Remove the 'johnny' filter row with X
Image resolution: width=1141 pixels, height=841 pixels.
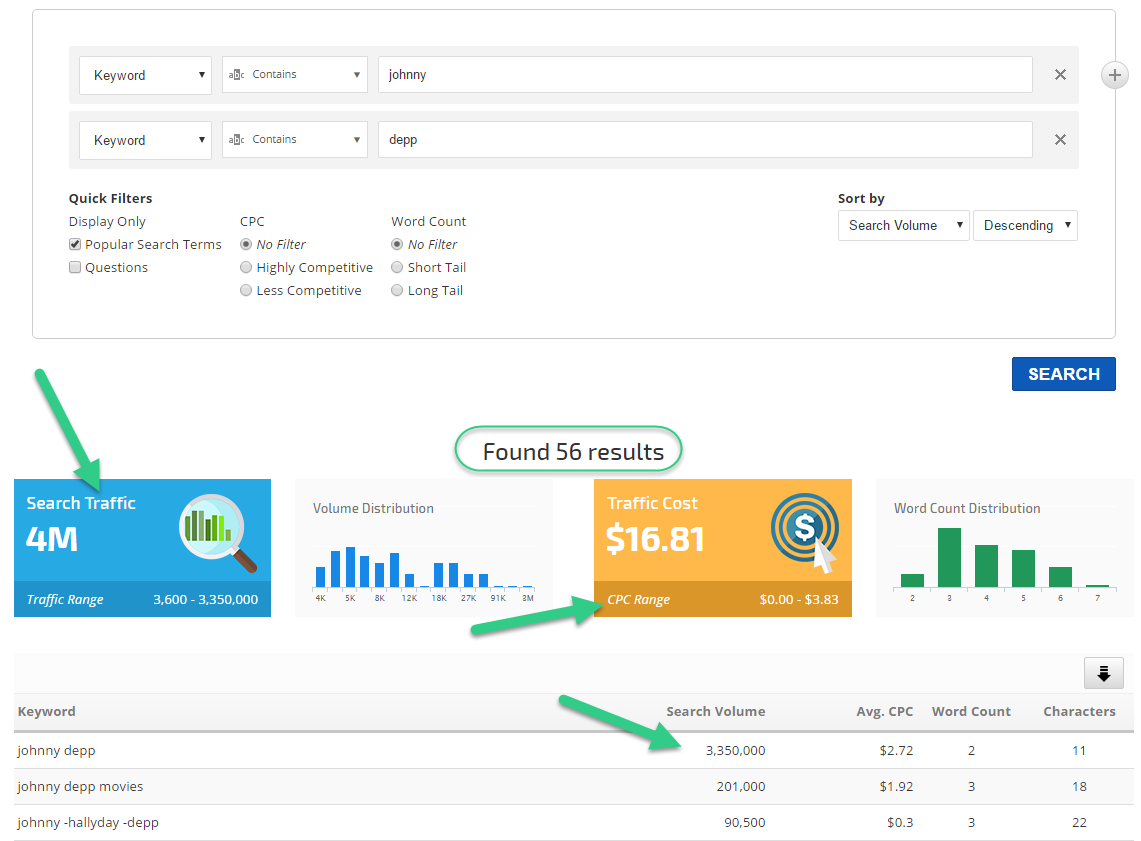[x=1060, y=75]
